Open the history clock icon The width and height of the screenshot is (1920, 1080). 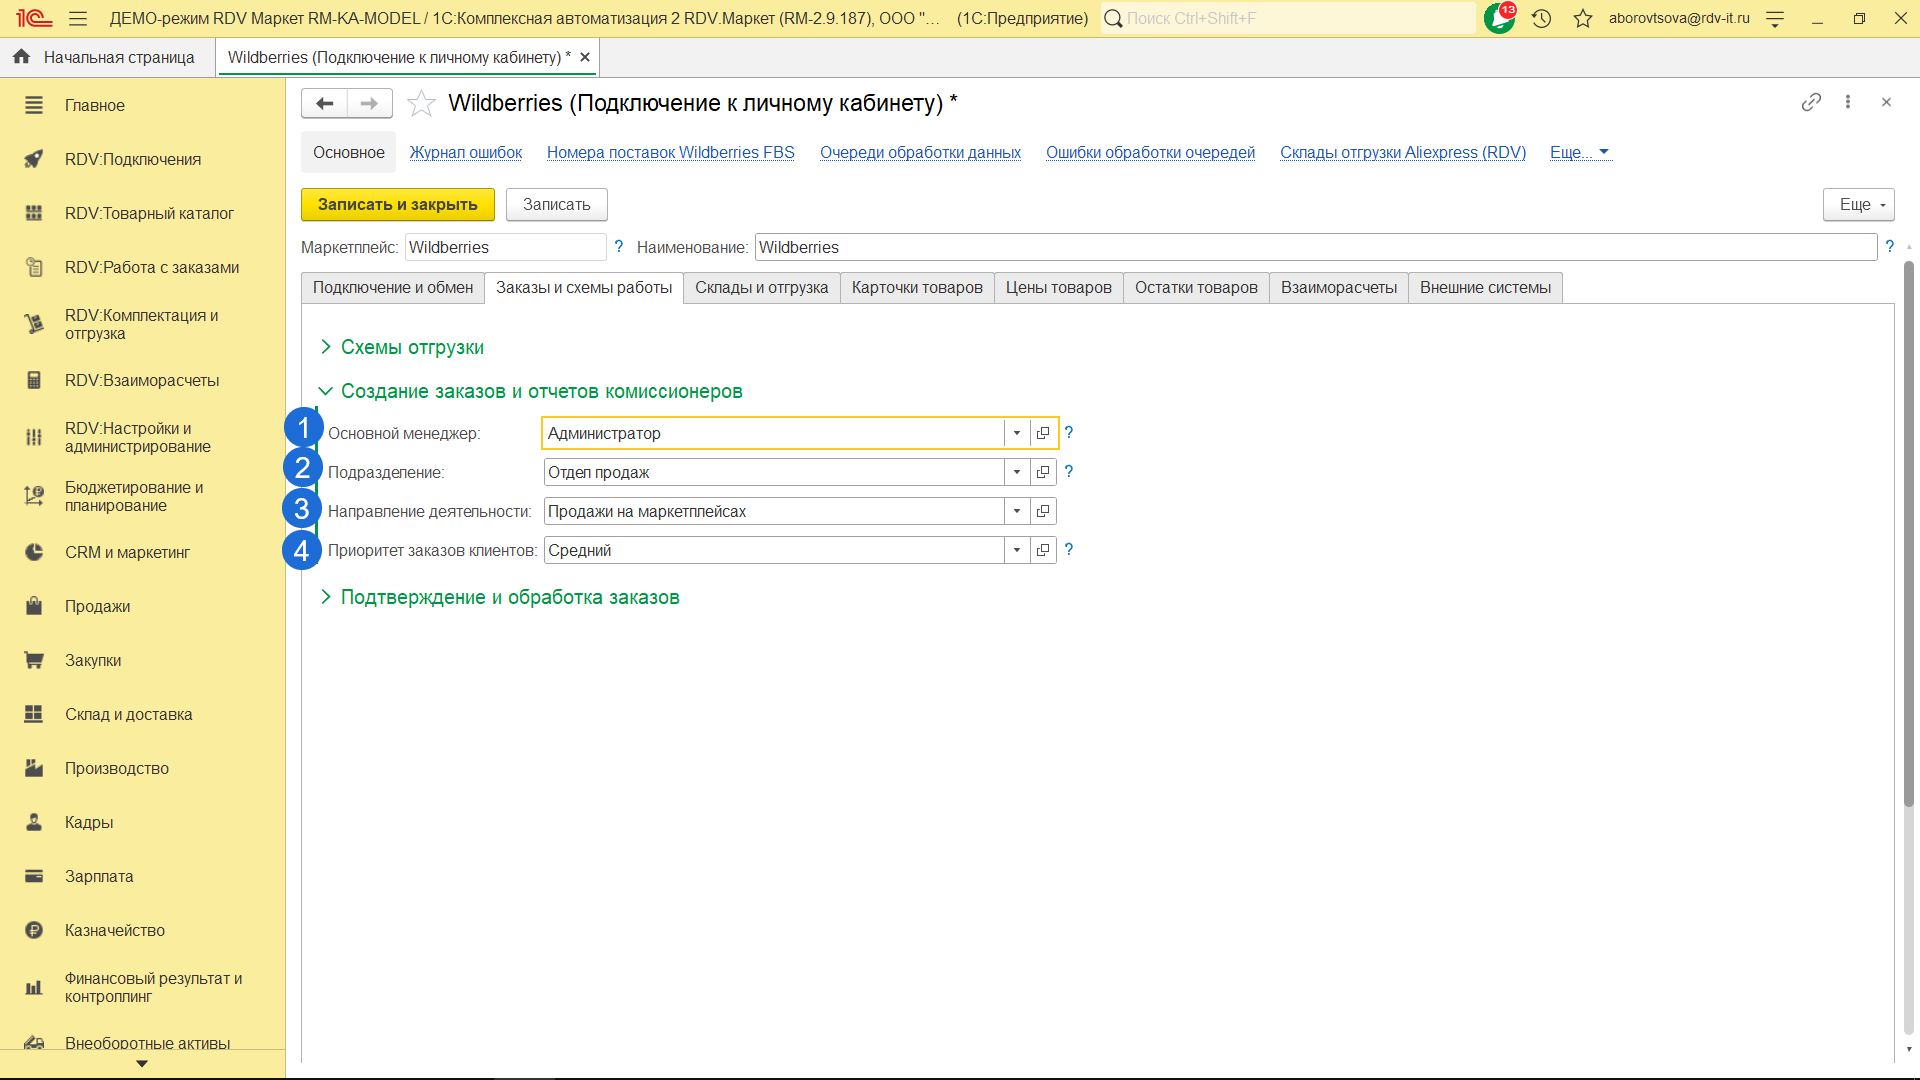(1541, 18)
